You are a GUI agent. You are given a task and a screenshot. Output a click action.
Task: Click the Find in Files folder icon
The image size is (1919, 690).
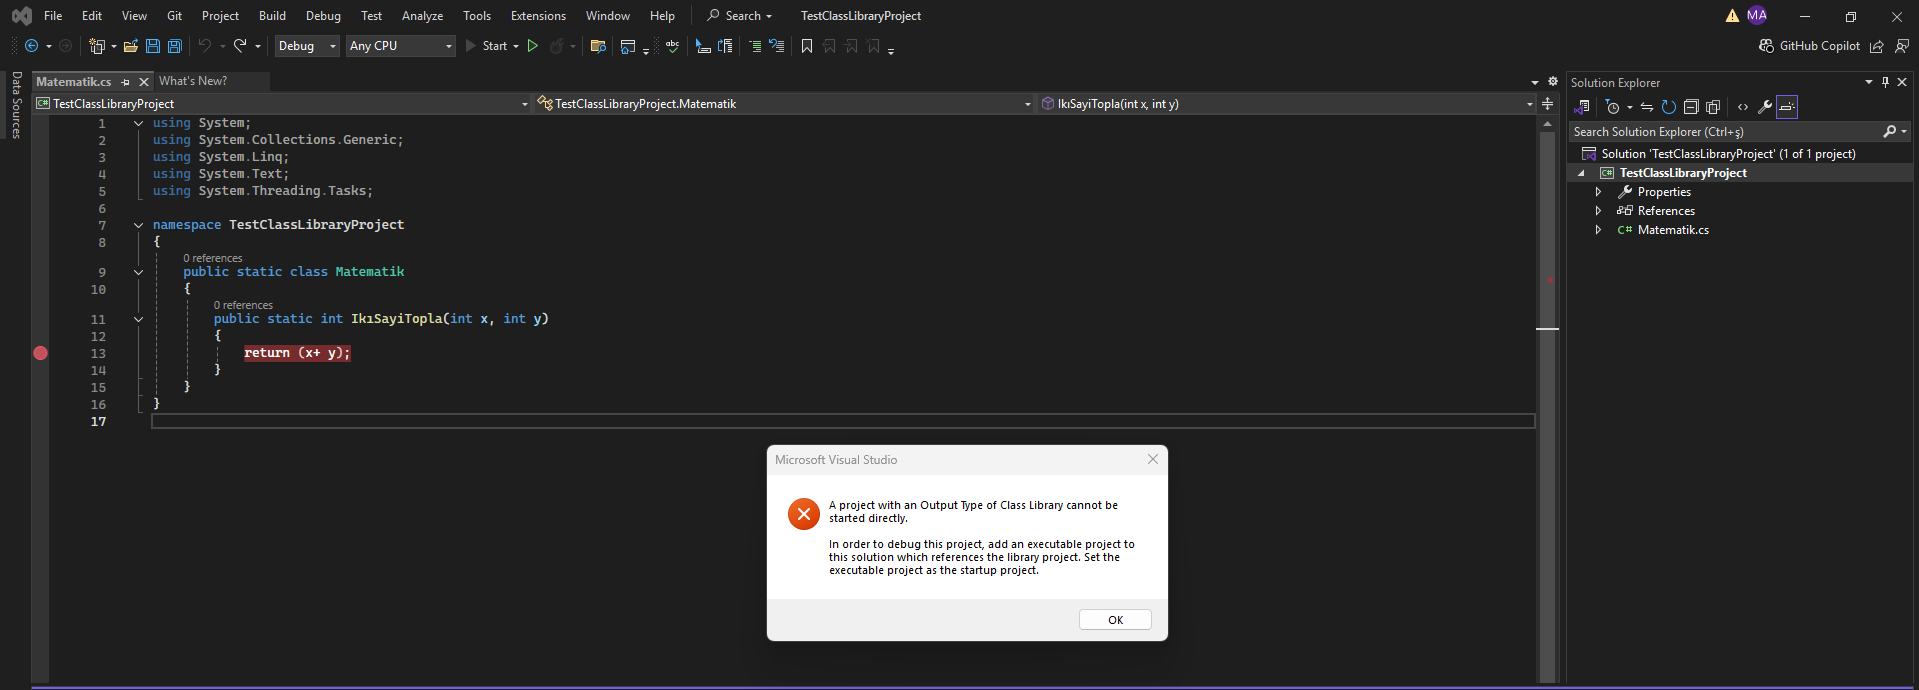pyautogui.click(x=598, y=46)
